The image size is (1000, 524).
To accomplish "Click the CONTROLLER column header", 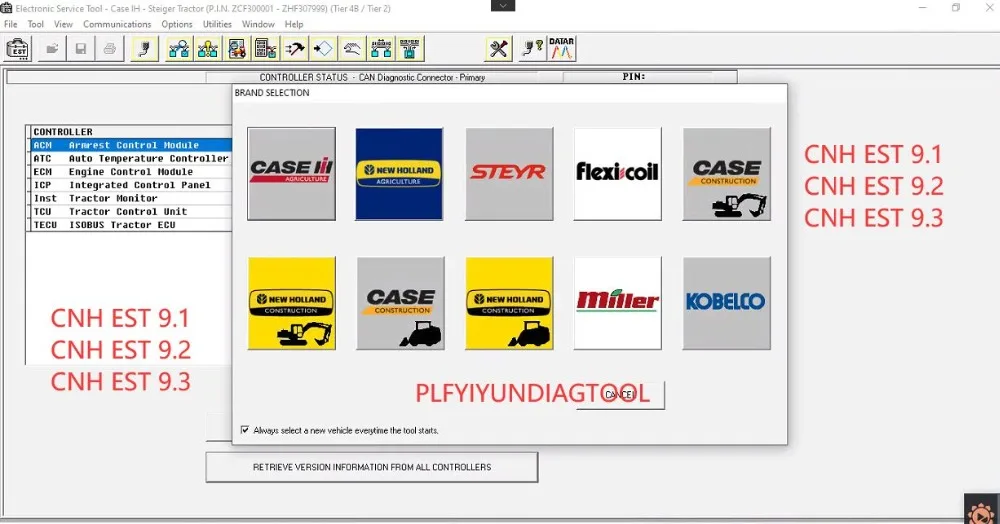I will [x=131, y=132].
